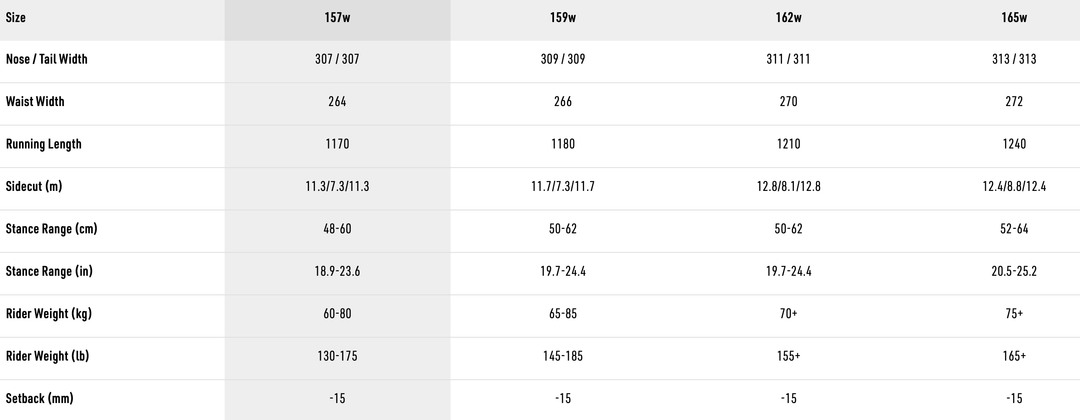This screenshot has height=420, width=1080.
Task: Click the Size header label
Action: point(16,18)
